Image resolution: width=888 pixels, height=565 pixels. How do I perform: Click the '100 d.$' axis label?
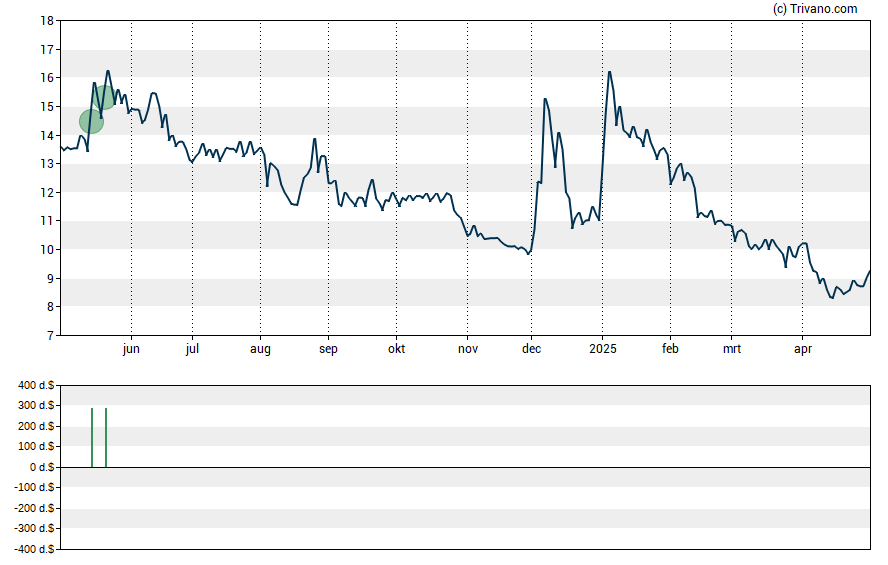pos(36,447)
